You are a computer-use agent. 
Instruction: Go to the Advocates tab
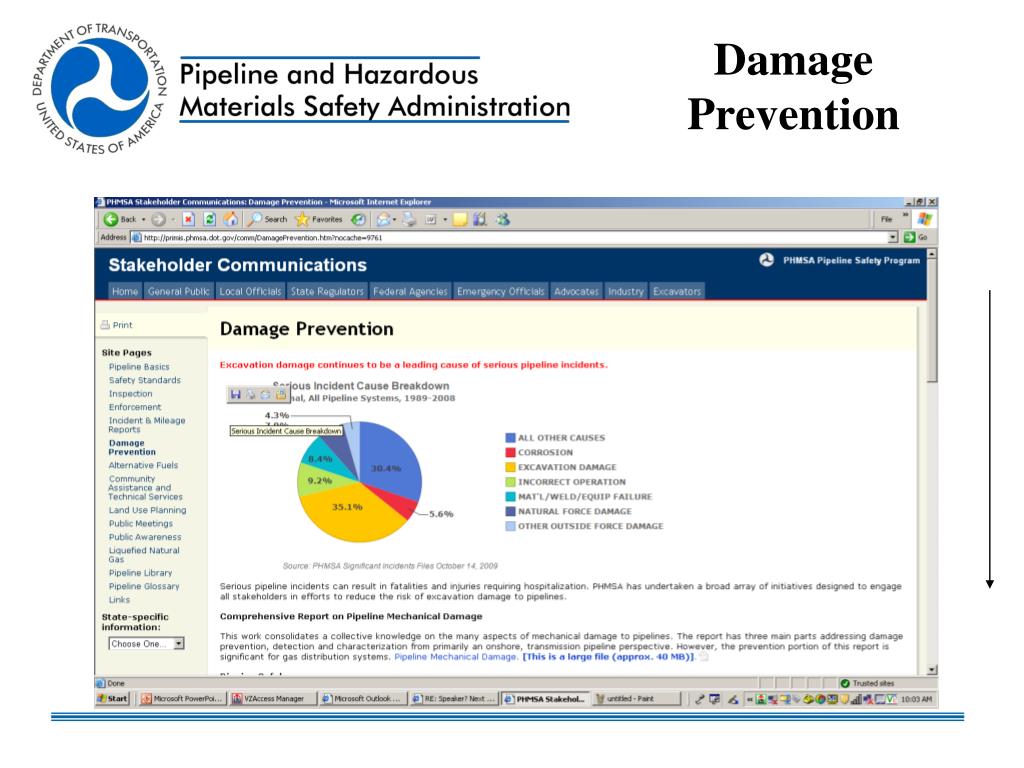click(576, 291)
